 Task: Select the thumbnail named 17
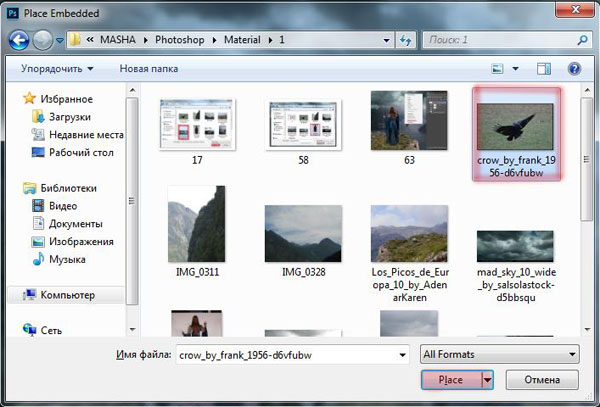pyautogui.click(x=197, y=124)
